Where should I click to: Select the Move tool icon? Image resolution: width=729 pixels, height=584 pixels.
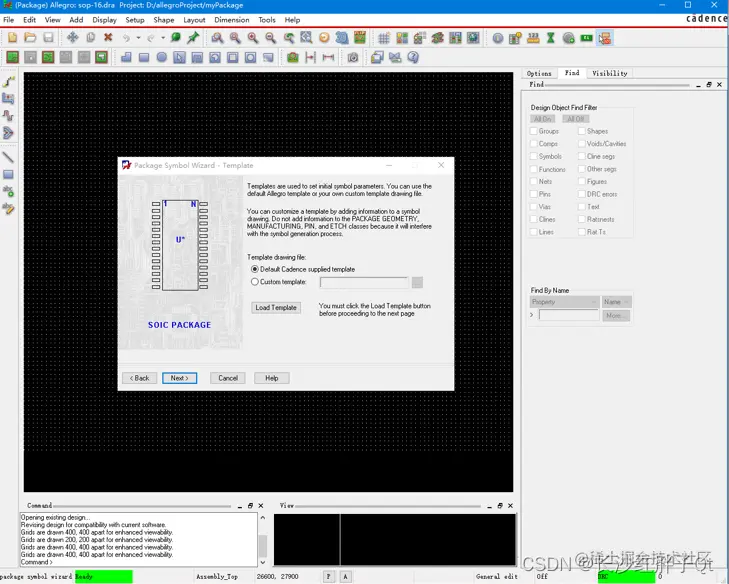pyautogui.click(x=72, y=38)
